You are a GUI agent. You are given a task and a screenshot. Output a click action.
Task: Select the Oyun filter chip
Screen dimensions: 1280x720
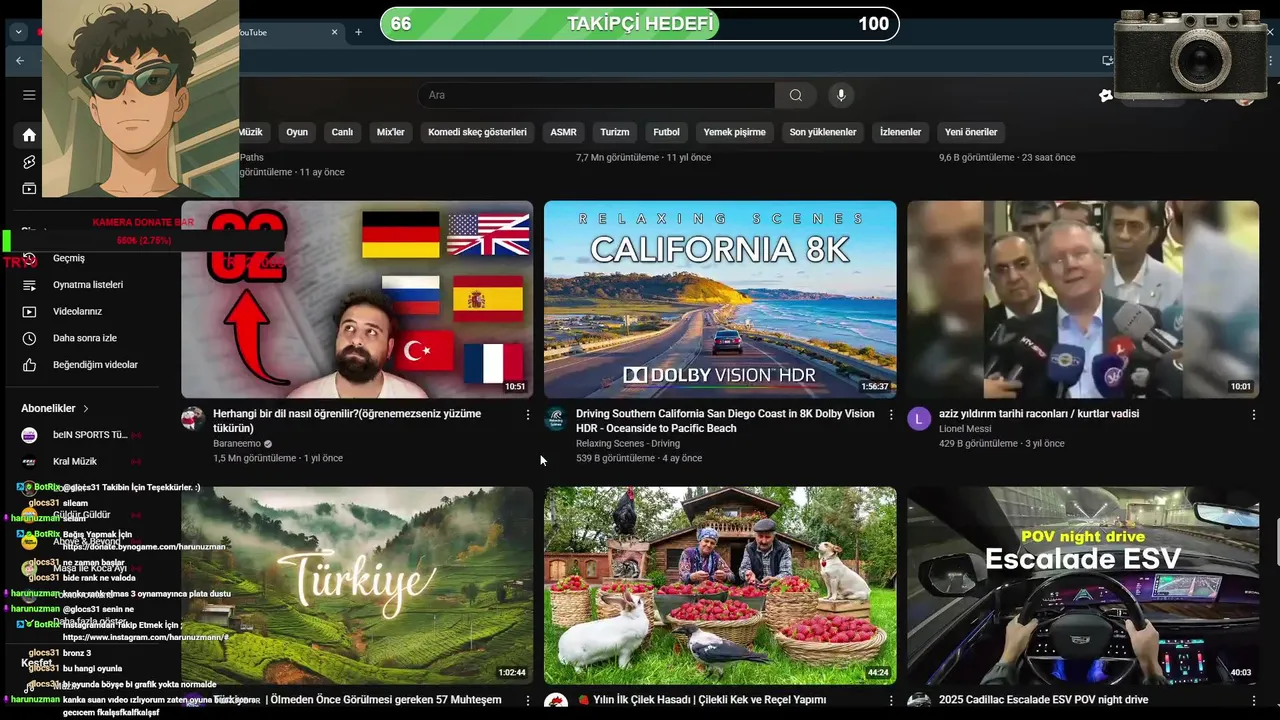click(297, 132)
